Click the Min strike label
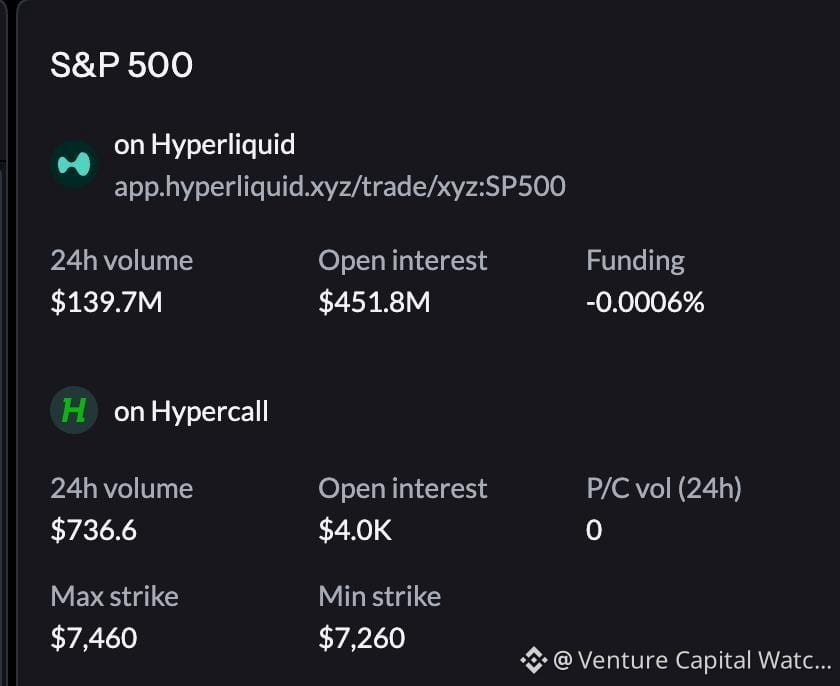840x686 pixels. click(x=379, y=596)
